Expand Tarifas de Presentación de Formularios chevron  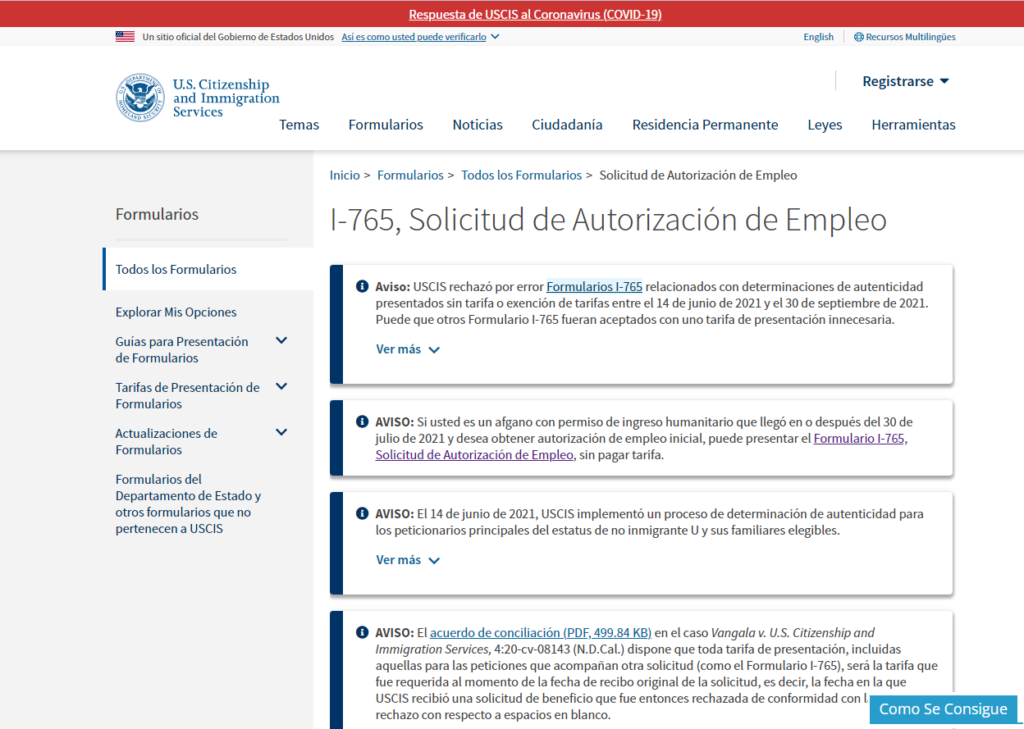pos(281,386)
